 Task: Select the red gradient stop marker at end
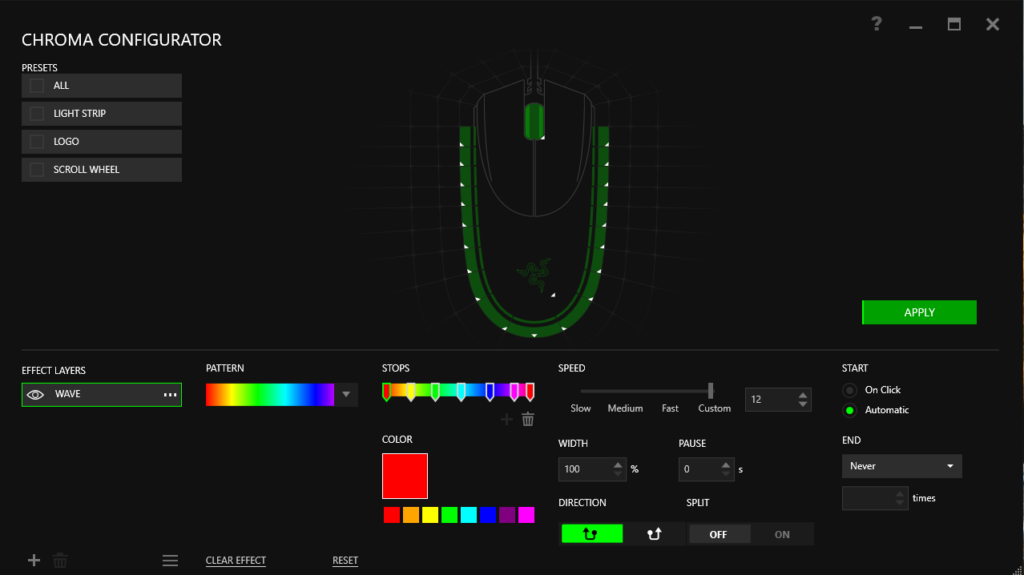pos(530,391)
